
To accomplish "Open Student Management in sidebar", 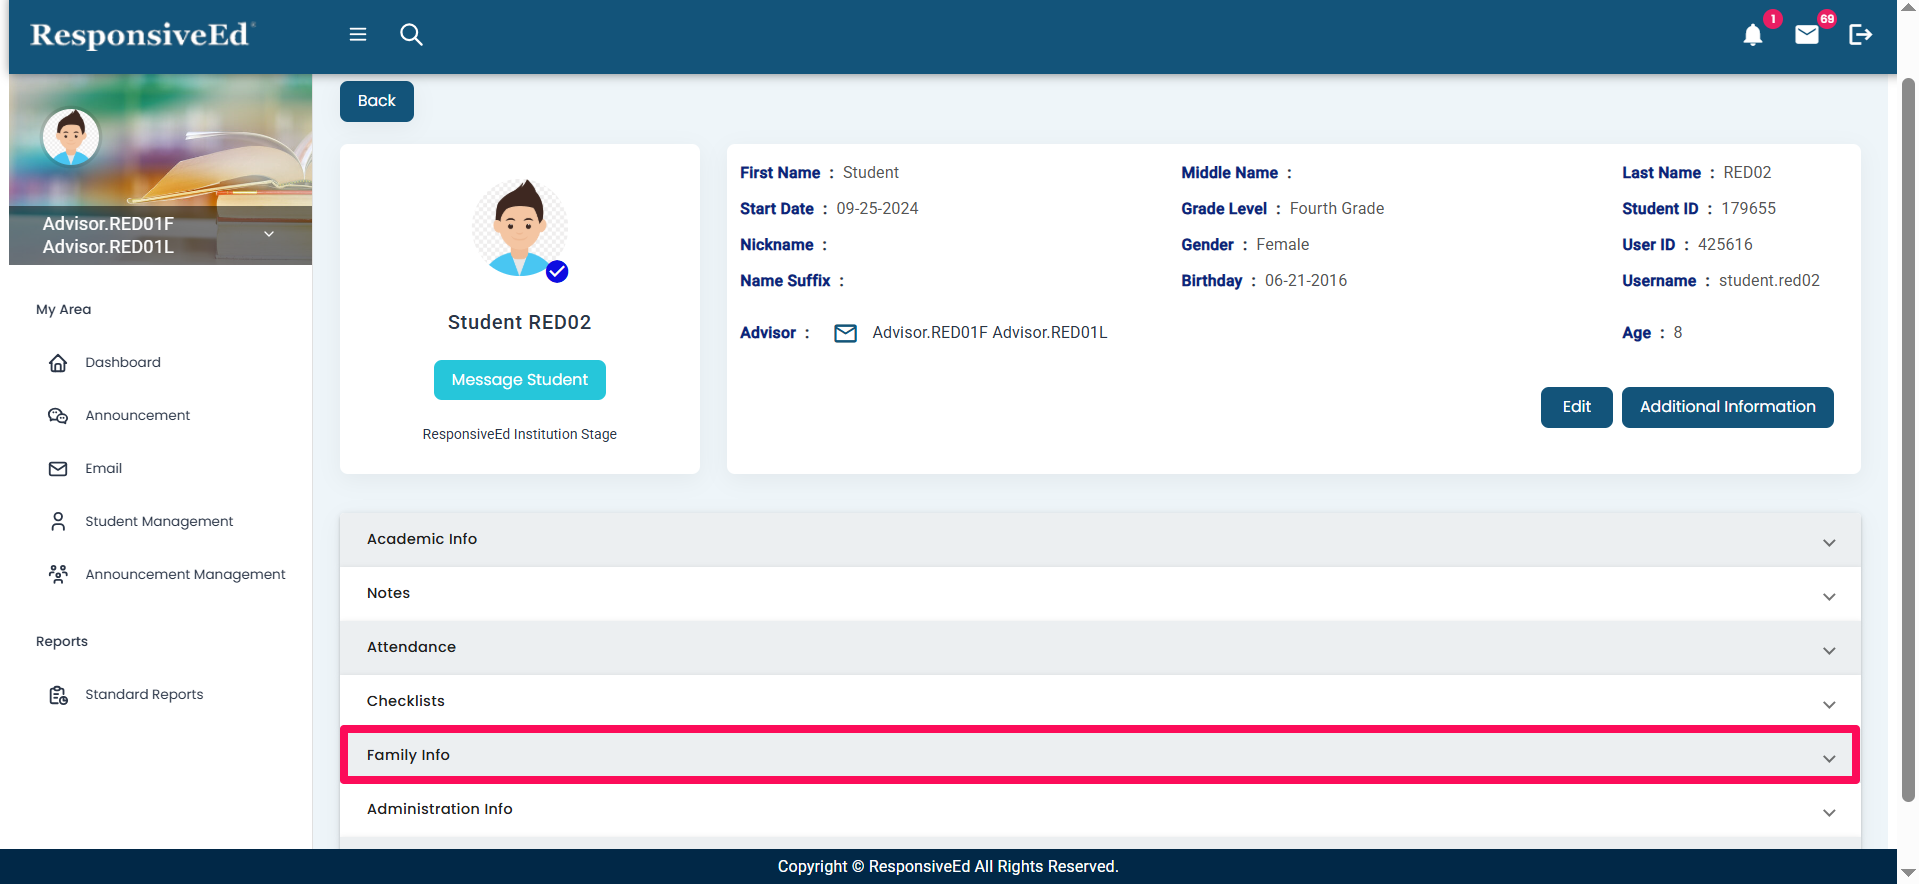I will click(159, 521).
